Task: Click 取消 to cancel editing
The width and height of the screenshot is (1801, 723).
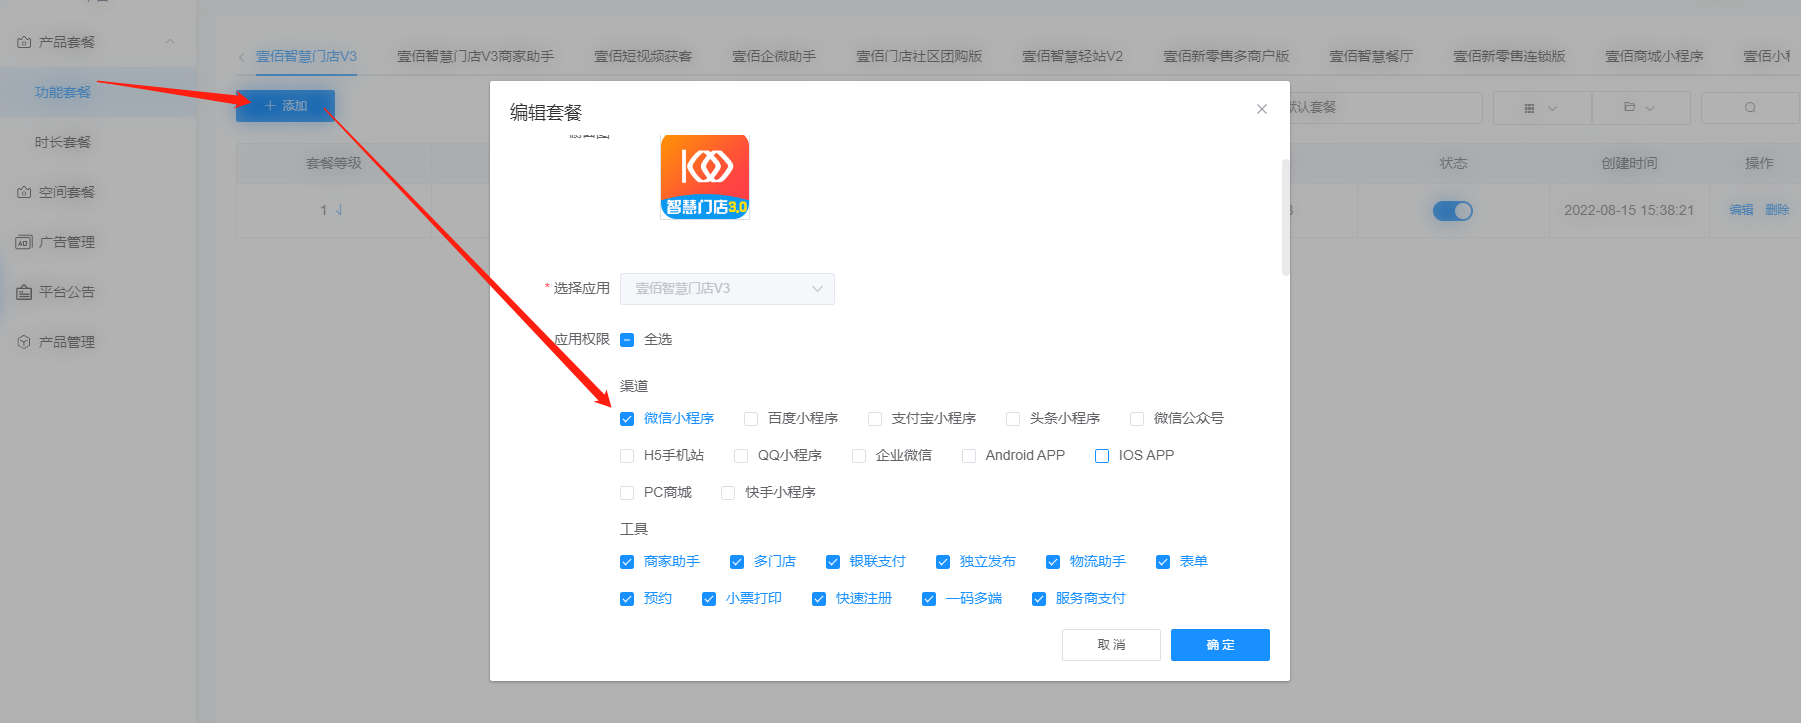Action: [1111, 645]
